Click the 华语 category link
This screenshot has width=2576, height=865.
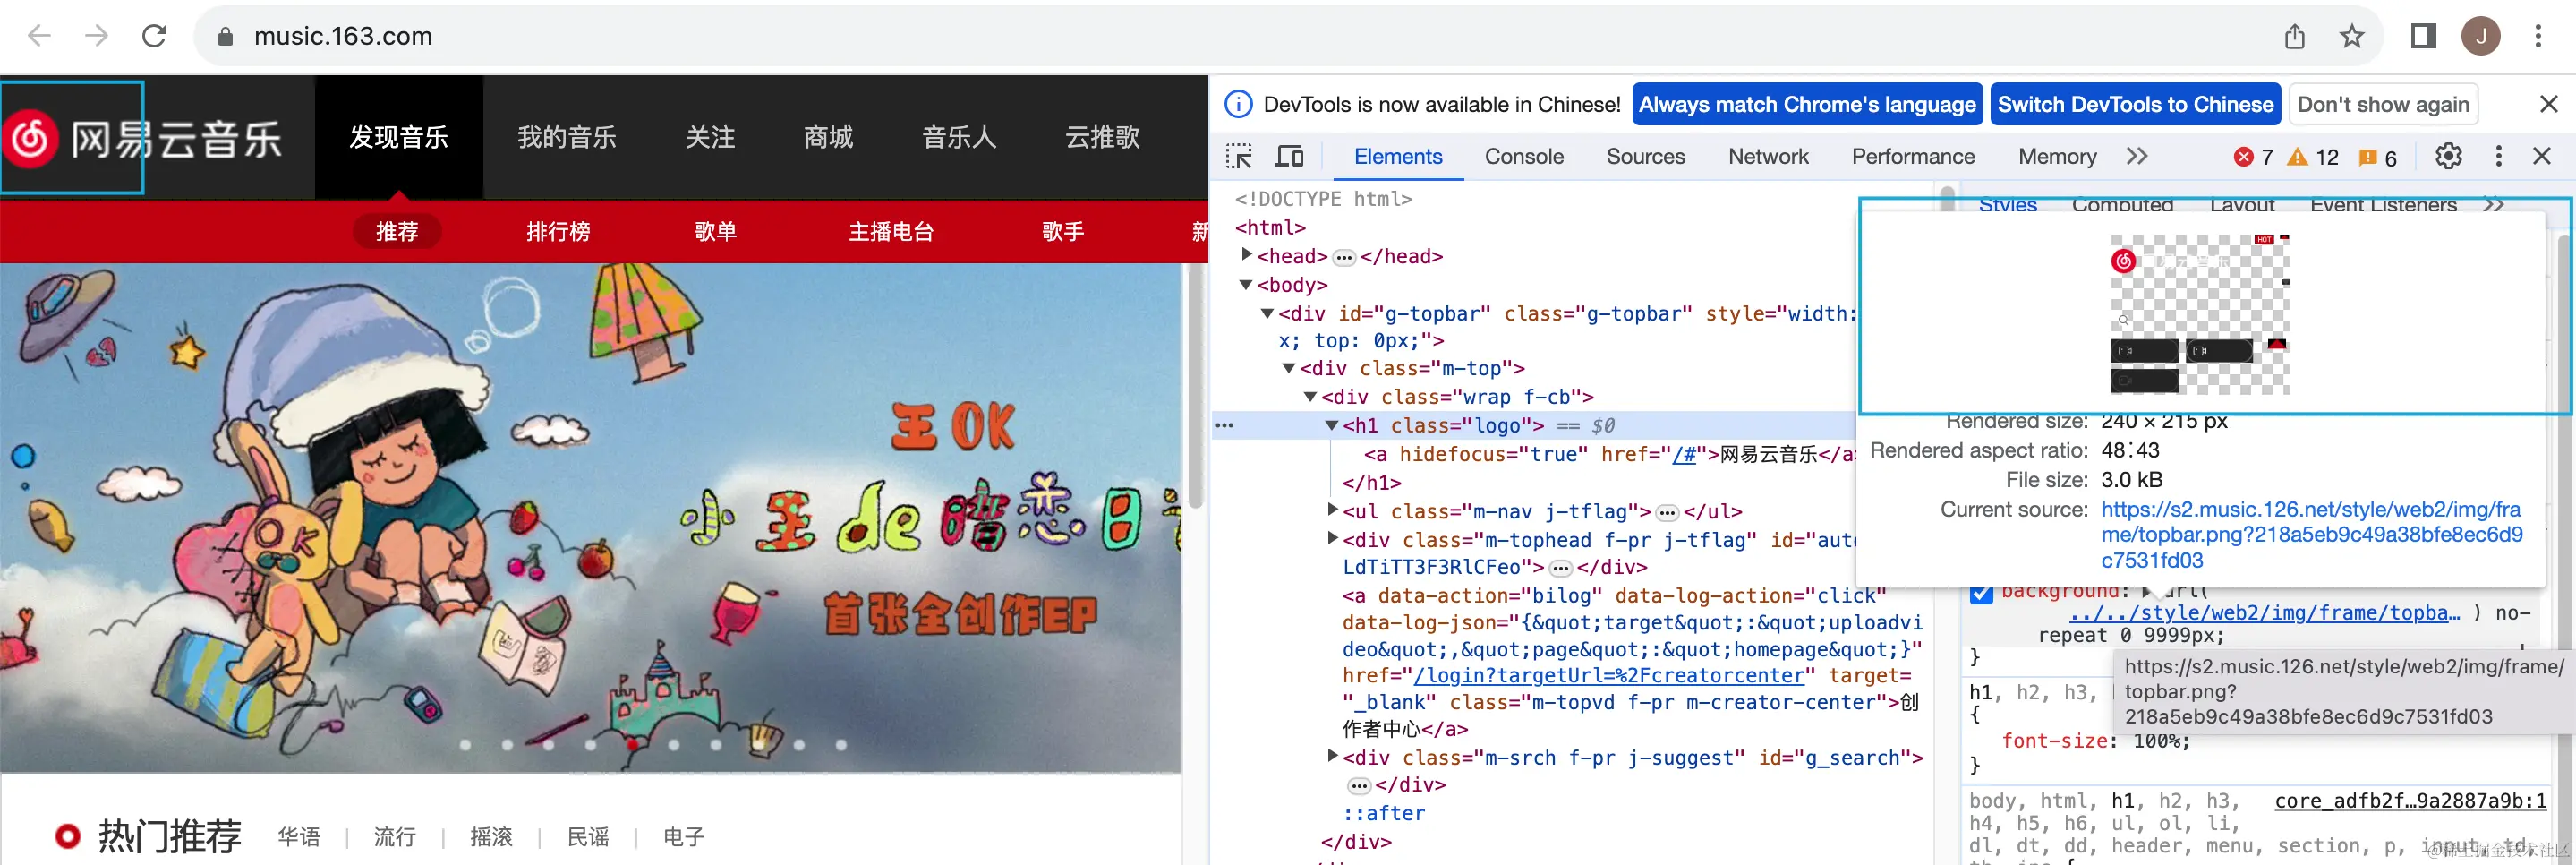(x=299, y=836)
